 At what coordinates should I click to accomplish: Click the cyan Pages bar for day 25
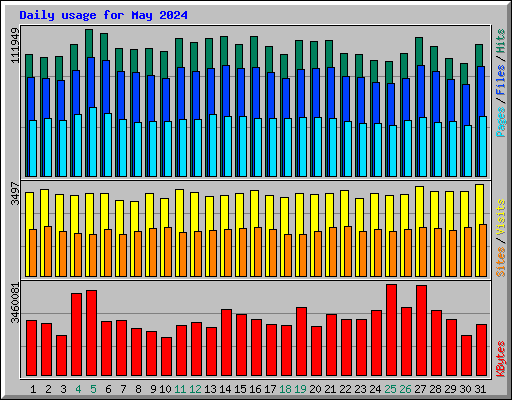pos(393,151)
